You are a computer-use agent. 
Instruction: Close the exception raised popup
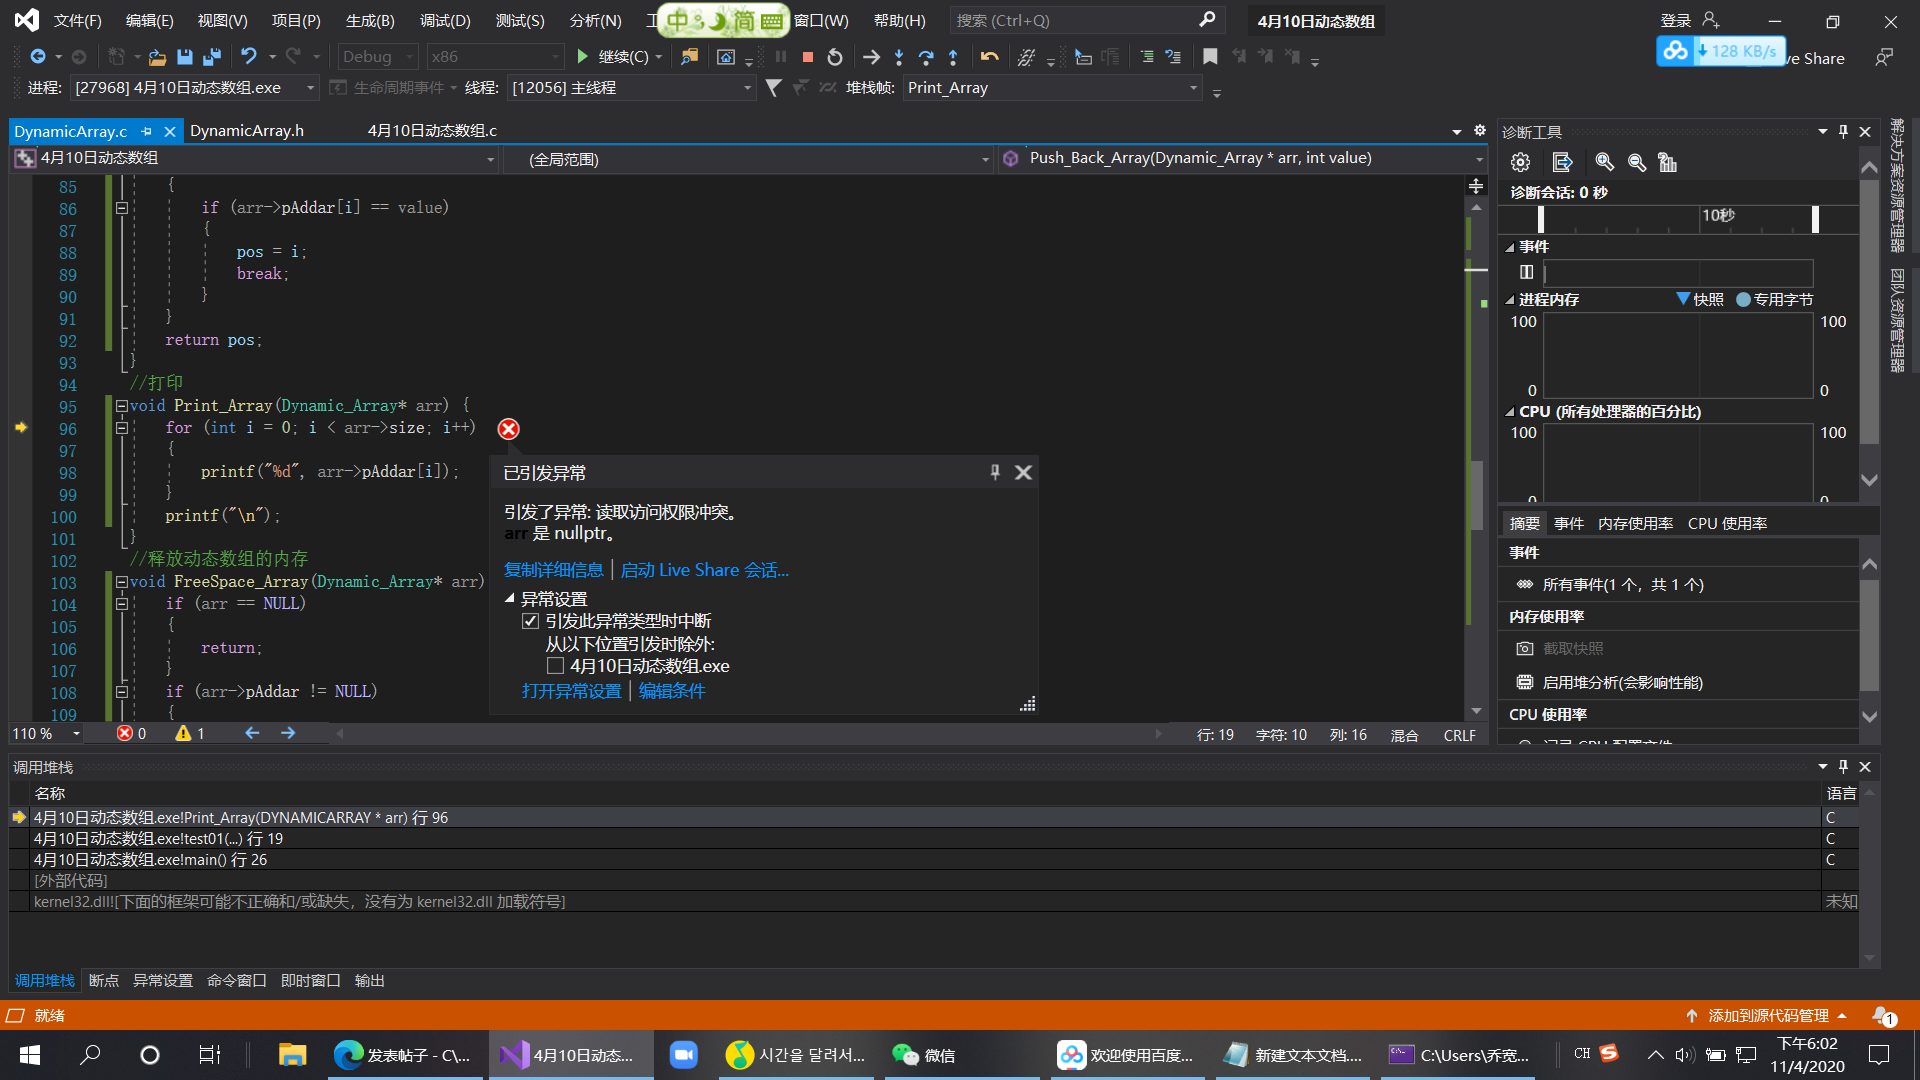[x=1023, y=472]
